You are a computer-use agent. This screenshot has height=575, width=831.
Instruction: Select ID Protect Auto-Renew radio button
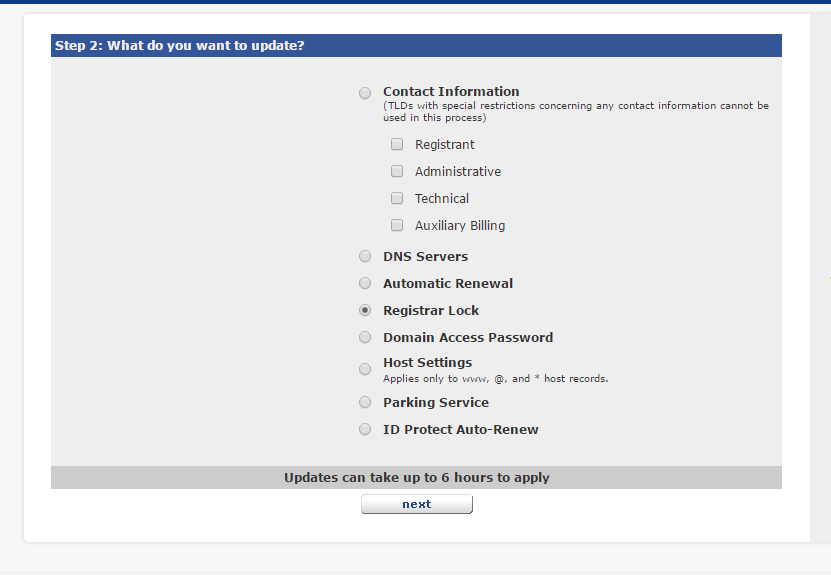(365, 429)
